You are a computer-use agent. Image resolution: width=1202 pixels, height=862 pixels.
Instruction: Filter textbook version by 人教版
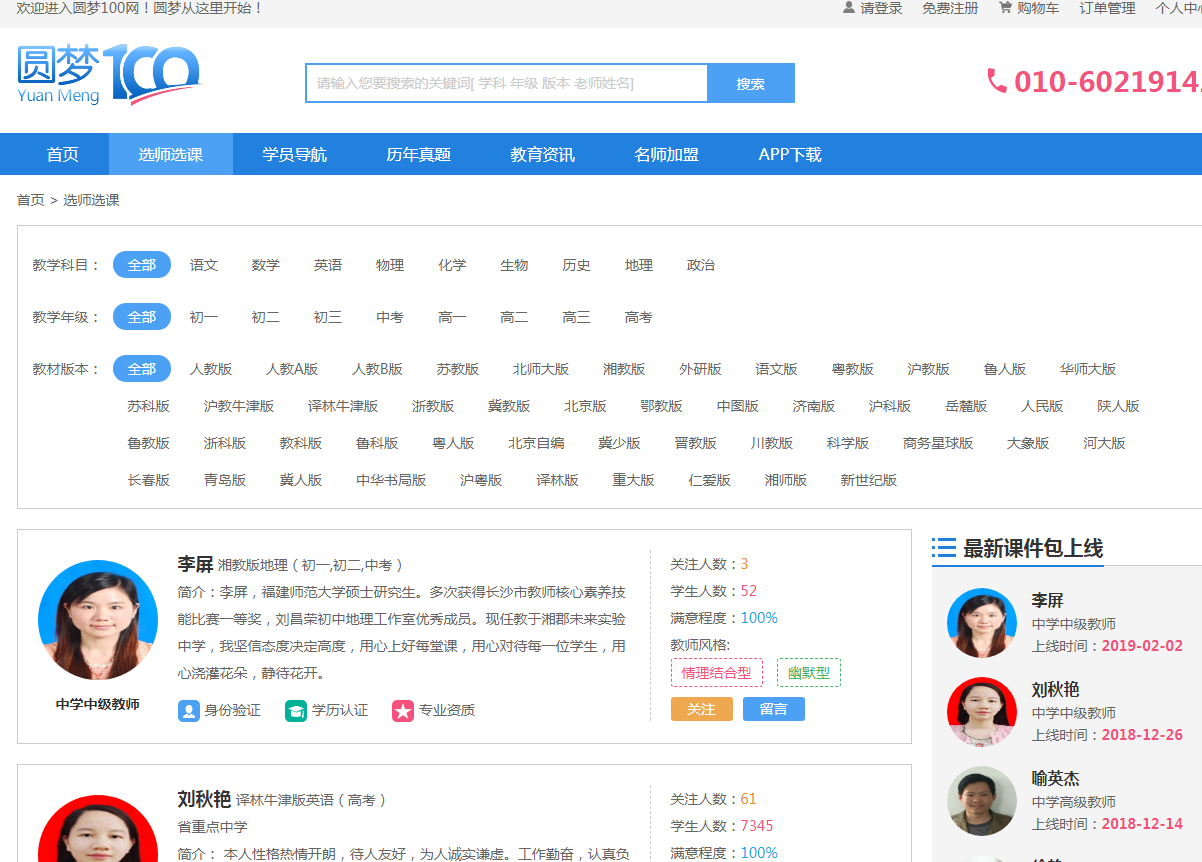coord(211,369)
